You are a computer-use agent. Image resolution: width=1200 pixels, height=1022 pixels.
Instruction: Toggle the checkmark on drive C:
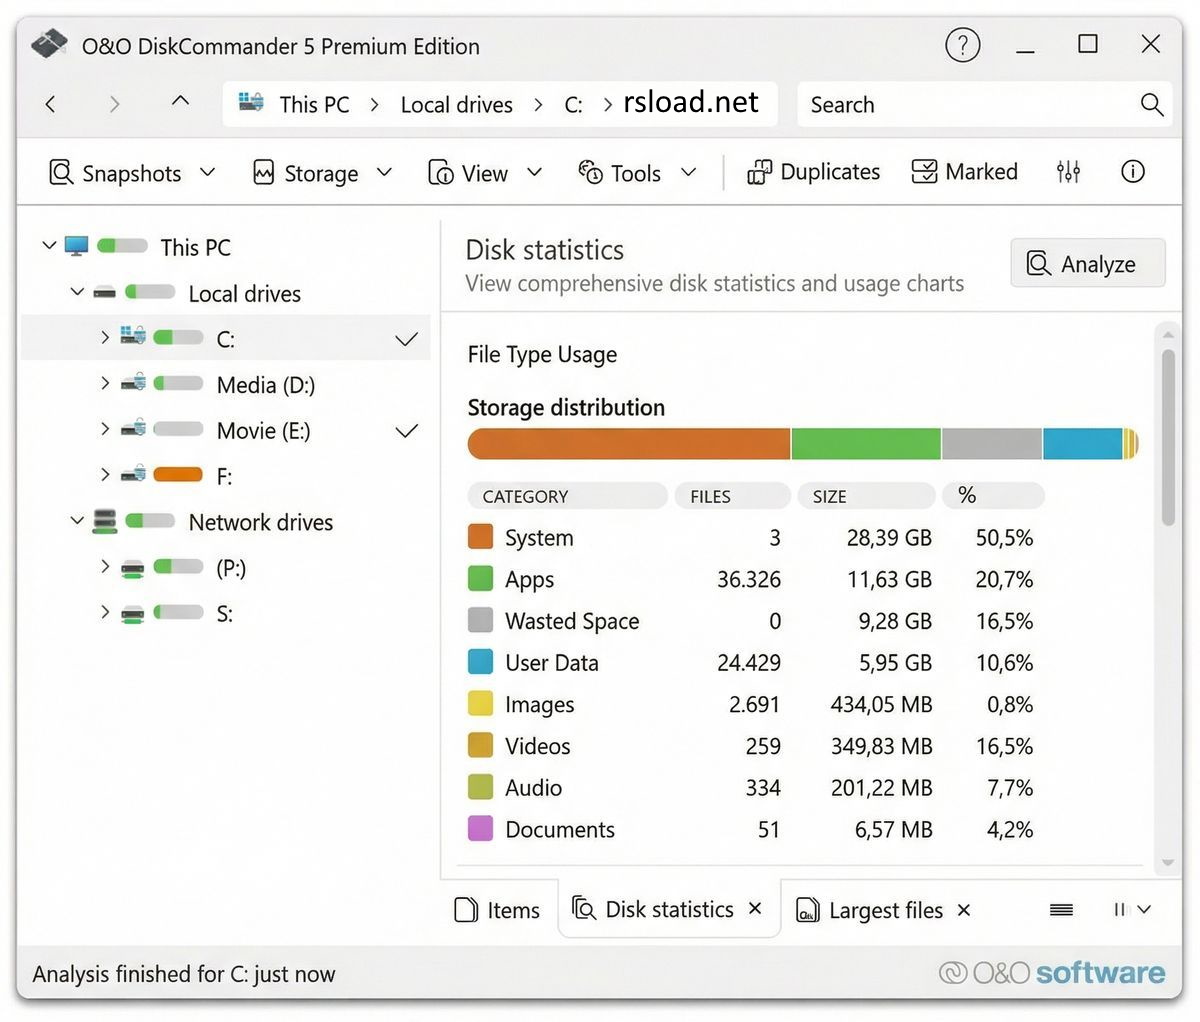click(406, 340)
